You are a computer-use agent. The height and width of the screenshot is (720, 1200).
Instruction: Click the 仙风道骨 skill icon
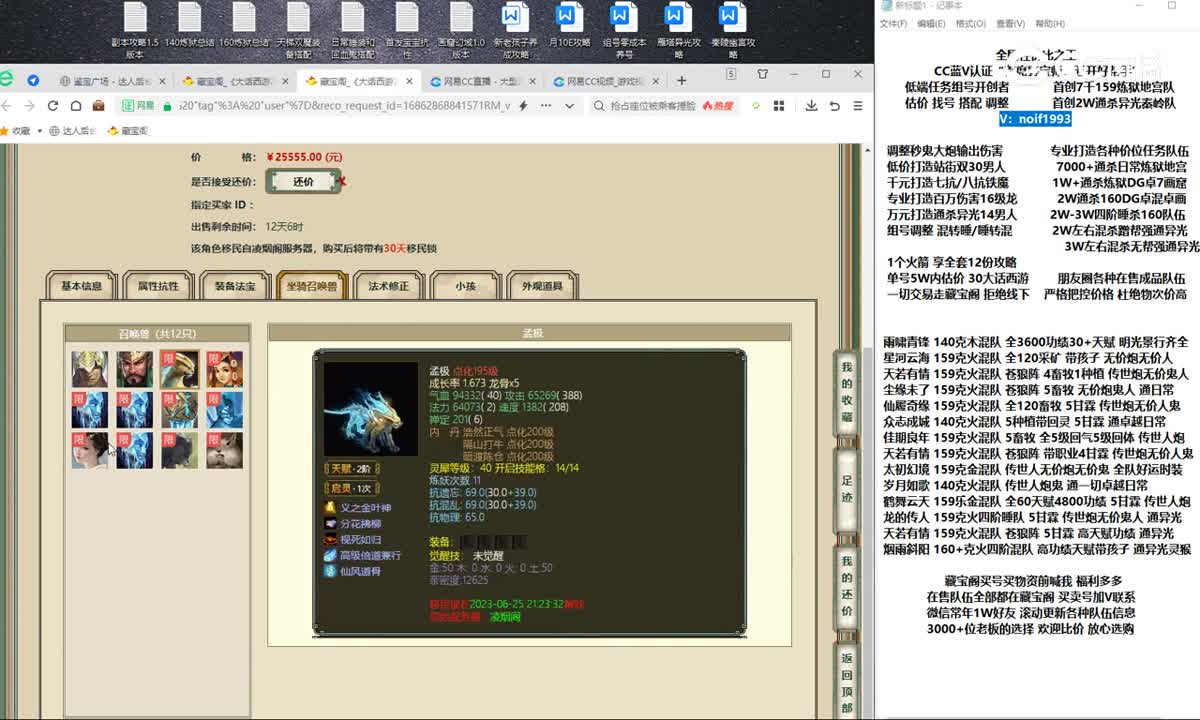(331, 571)
